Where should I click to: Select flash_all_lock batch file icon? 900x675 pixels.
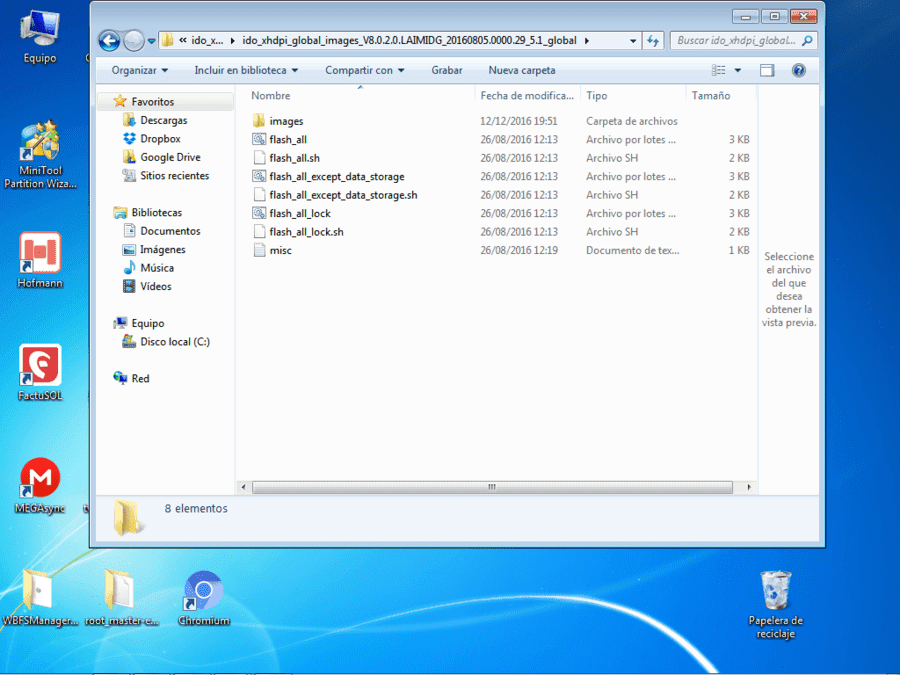click(259, 213)
